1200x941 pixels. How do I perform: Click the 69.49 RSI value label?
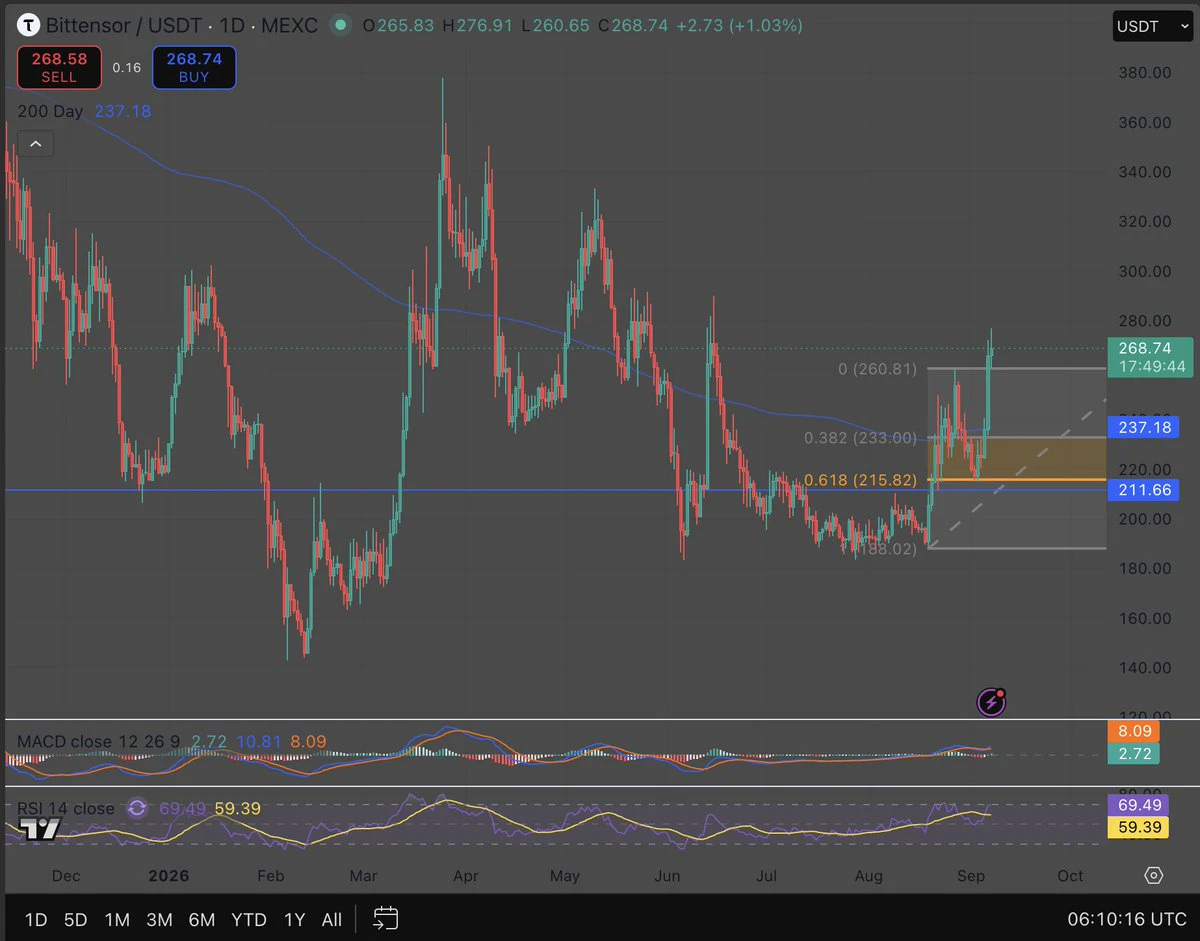1137,805
